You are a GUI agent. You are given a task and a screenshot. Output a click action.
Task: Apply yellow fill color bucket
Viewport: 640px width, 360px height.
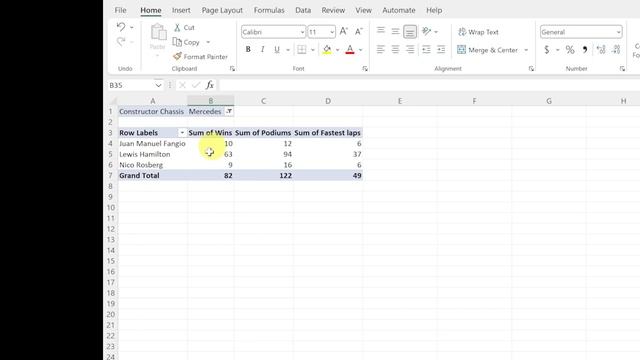tap(327, 50)
